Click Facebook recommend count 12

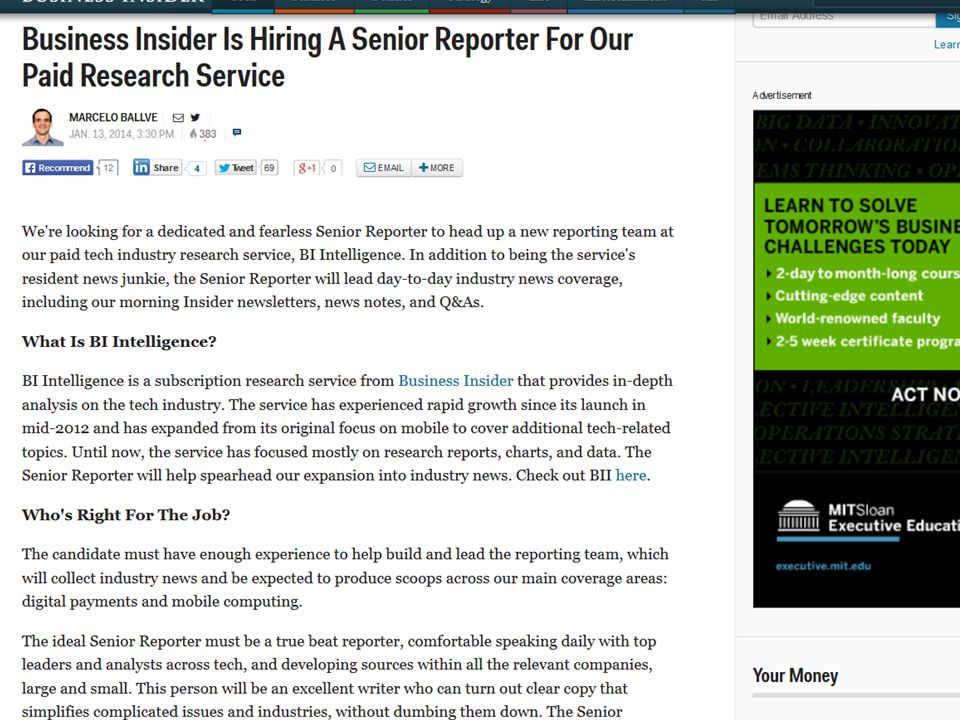click(108, 168)
